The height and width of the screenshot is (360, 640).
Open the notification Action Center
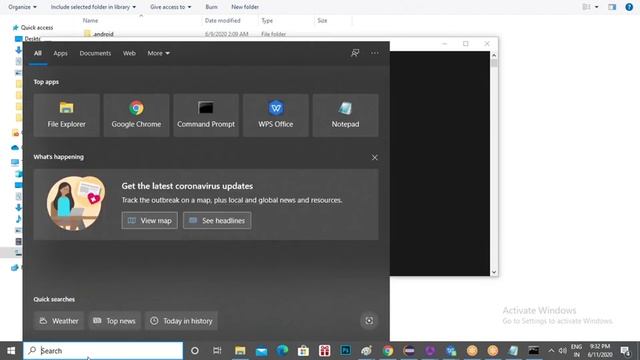(625, 351)
